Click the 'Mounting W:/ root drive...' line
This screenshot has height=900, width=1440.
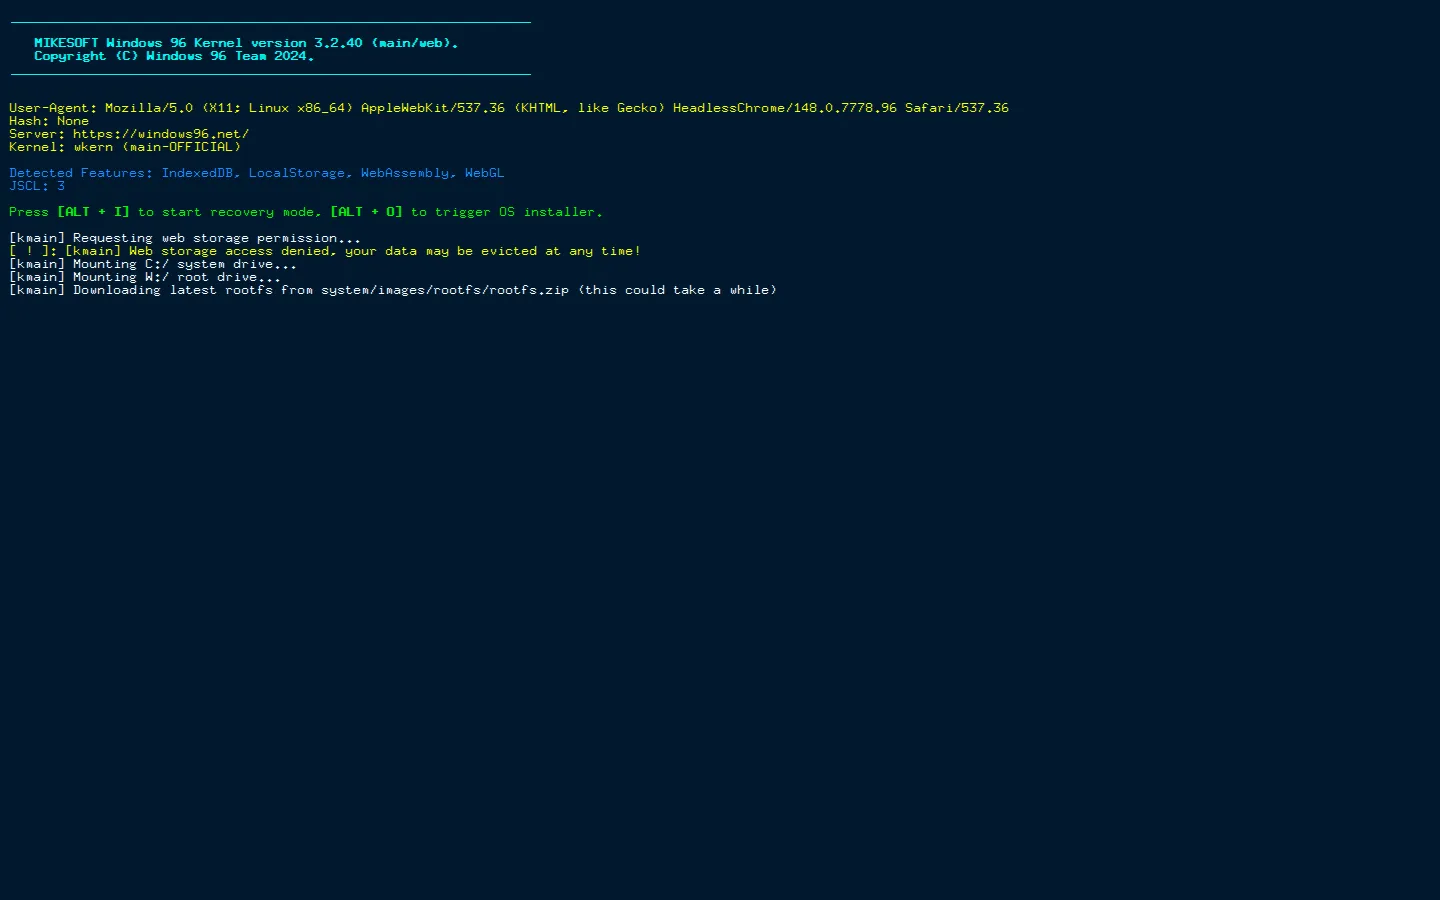(145, 277)
